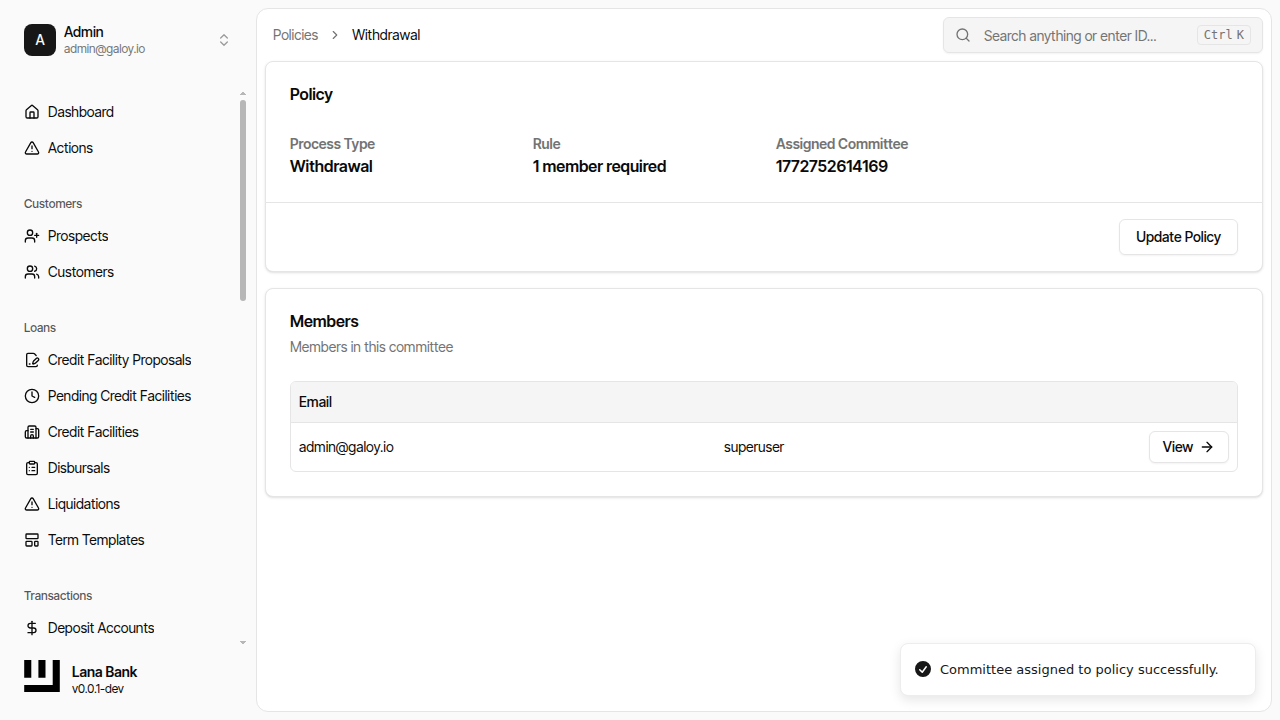
Task: Click the Pending Credit Facilities clock icon
Action: pyautogui.click(x=31, y=395)
